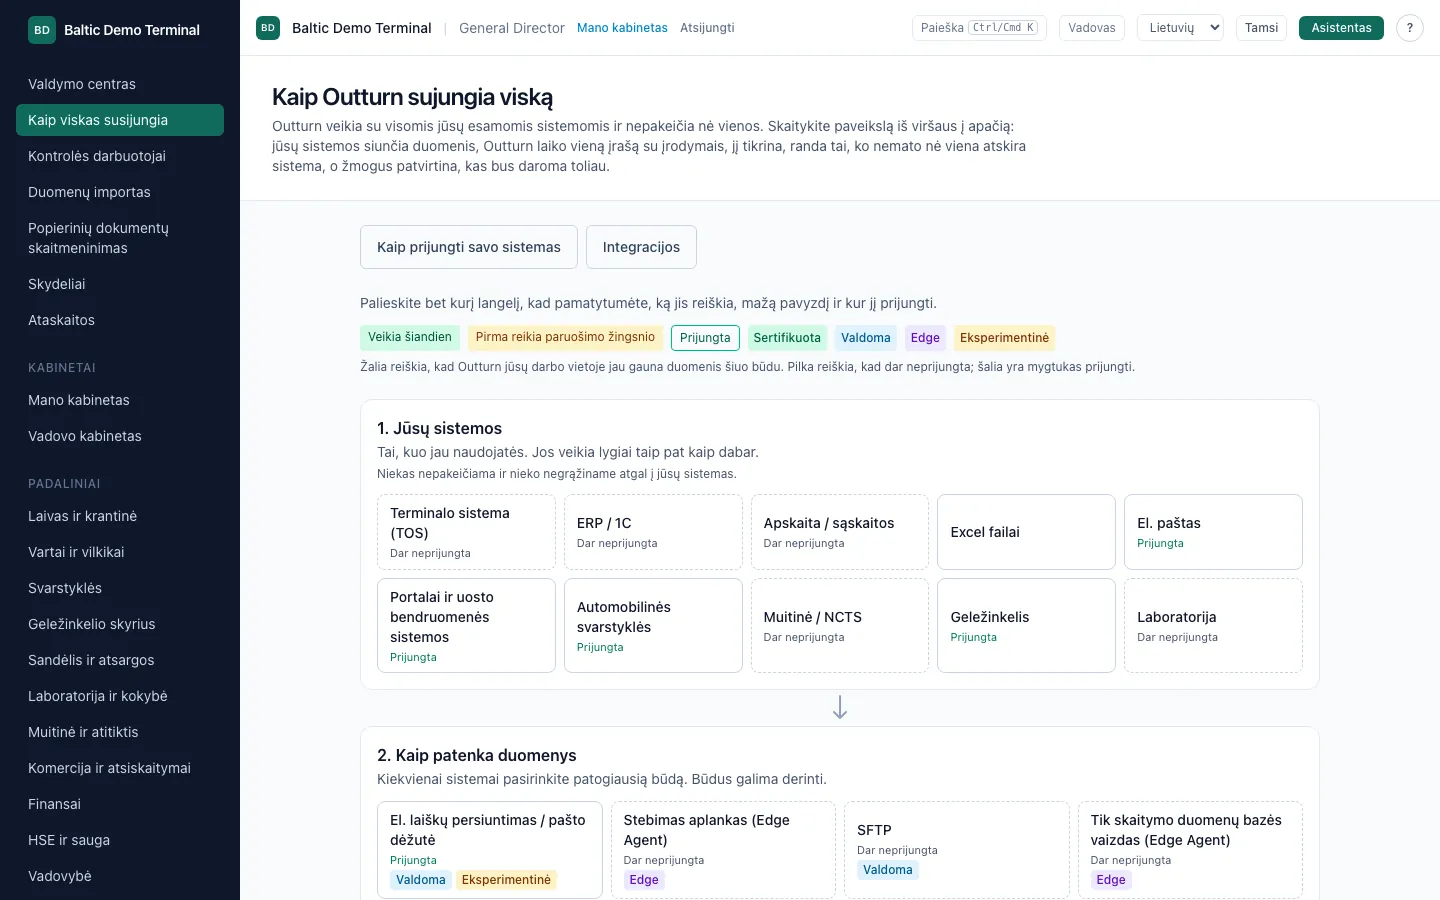
Task: Open the Stebimas aplankas (Edge Agent) card
Action: (723, 850)
